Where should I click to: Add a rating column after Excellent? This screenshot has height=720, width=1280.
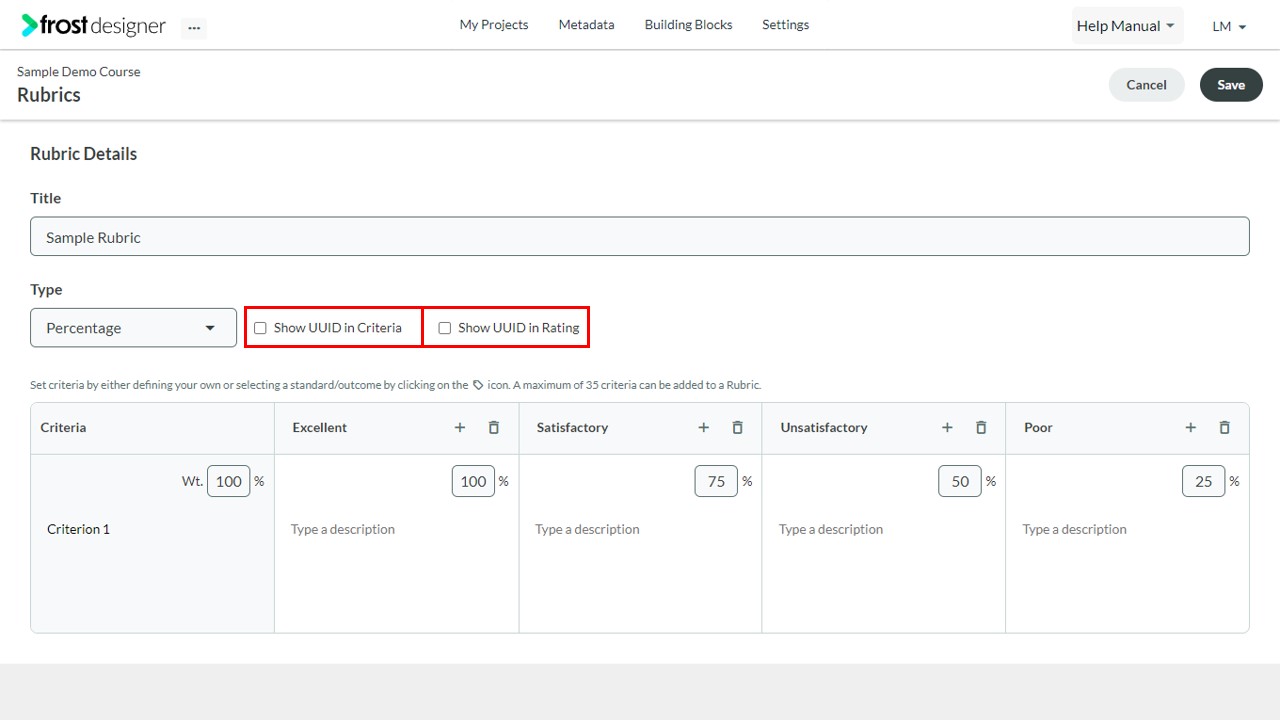point(460,427)
